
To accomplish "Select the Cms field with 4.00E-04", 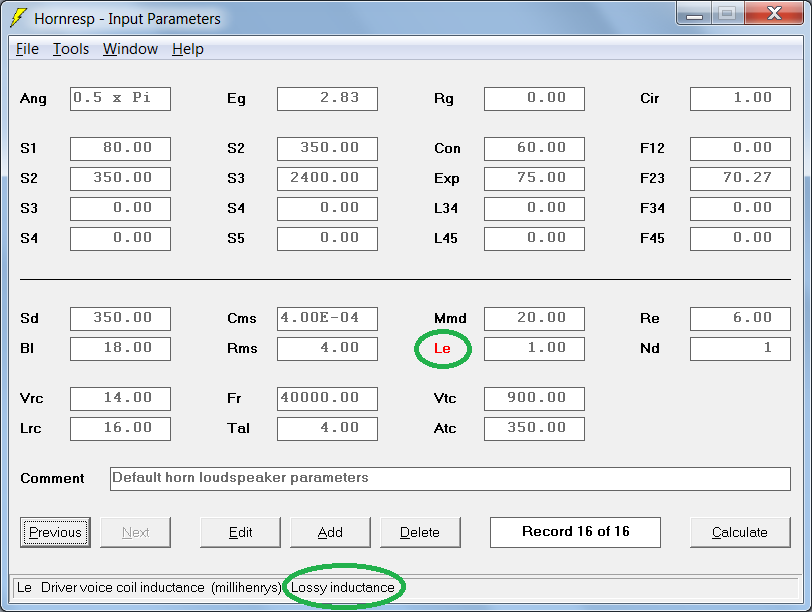I will (327, 319).
